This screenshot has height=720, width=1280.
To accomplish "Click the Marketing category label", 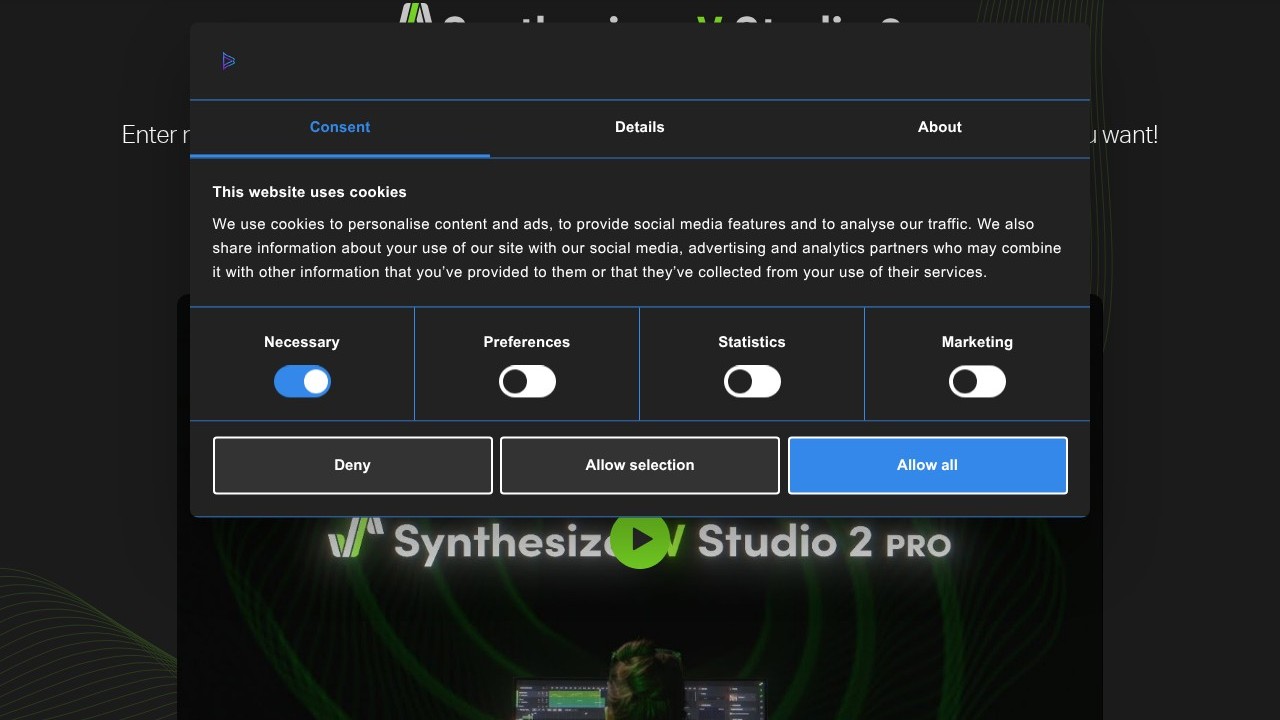I will coord(977,342).
